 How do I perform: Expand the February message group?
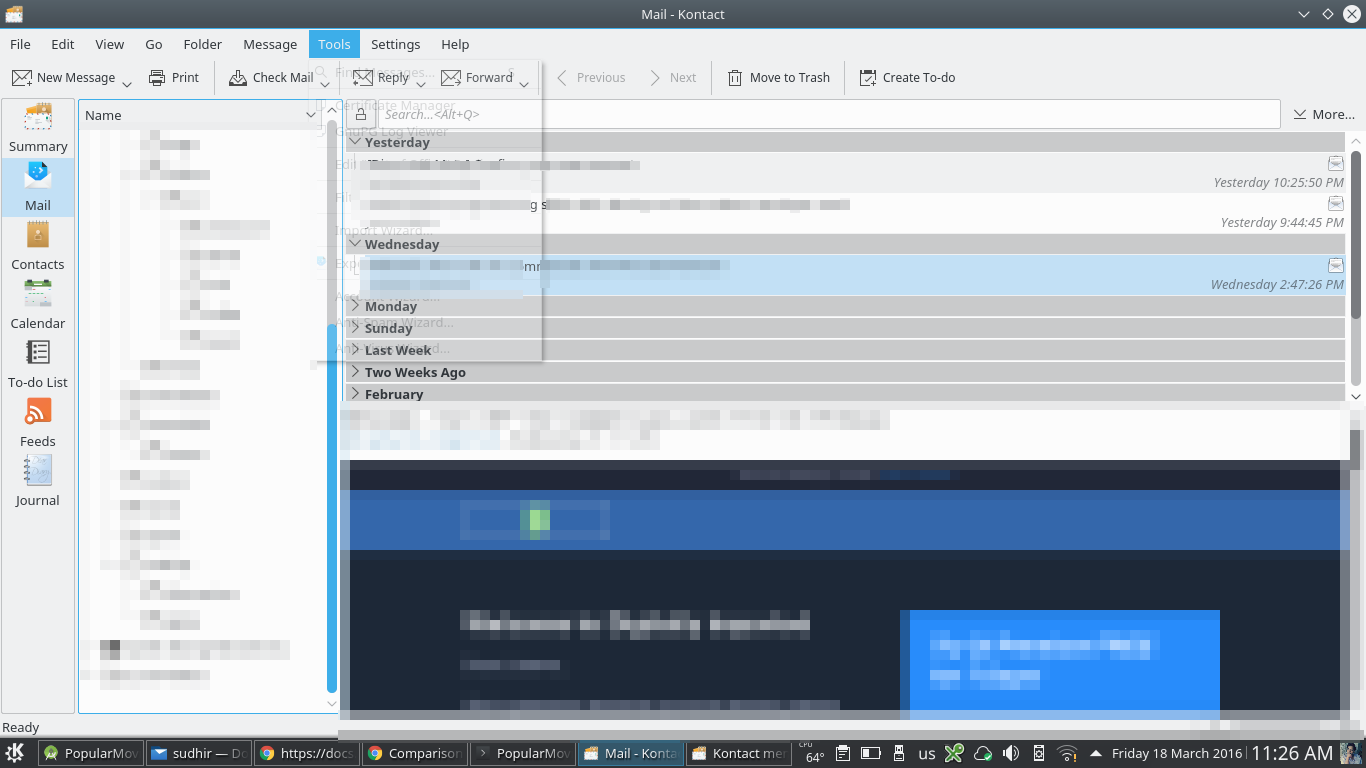(x=354, y=394)
